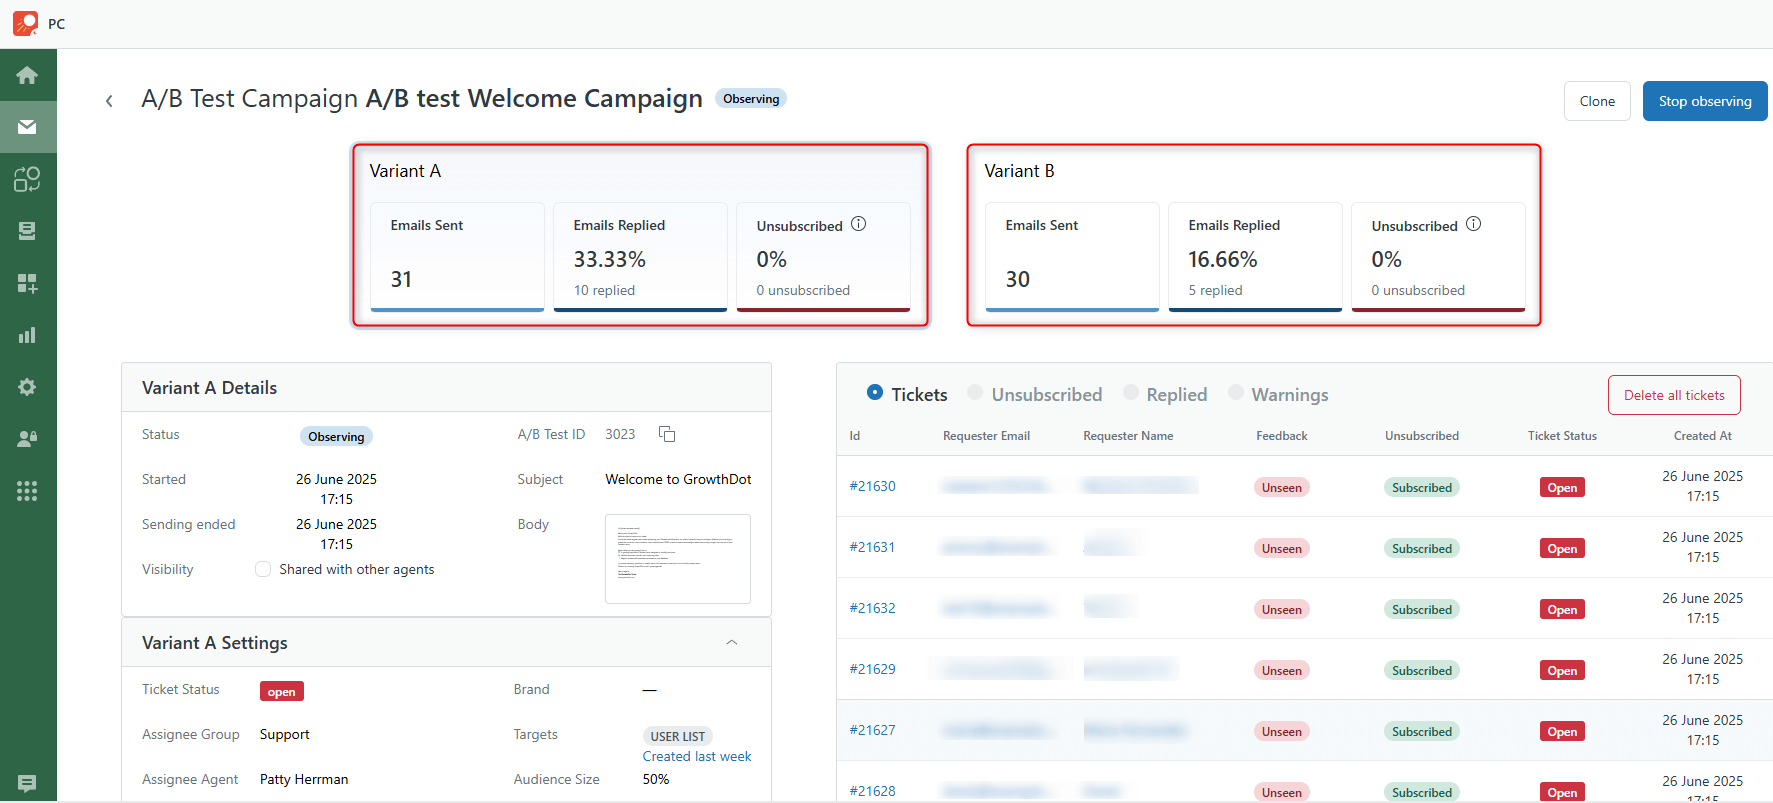Viewport: 1773px width, 803px height.
Task: Click the Stop observing button
Action: click(1705, 101)
